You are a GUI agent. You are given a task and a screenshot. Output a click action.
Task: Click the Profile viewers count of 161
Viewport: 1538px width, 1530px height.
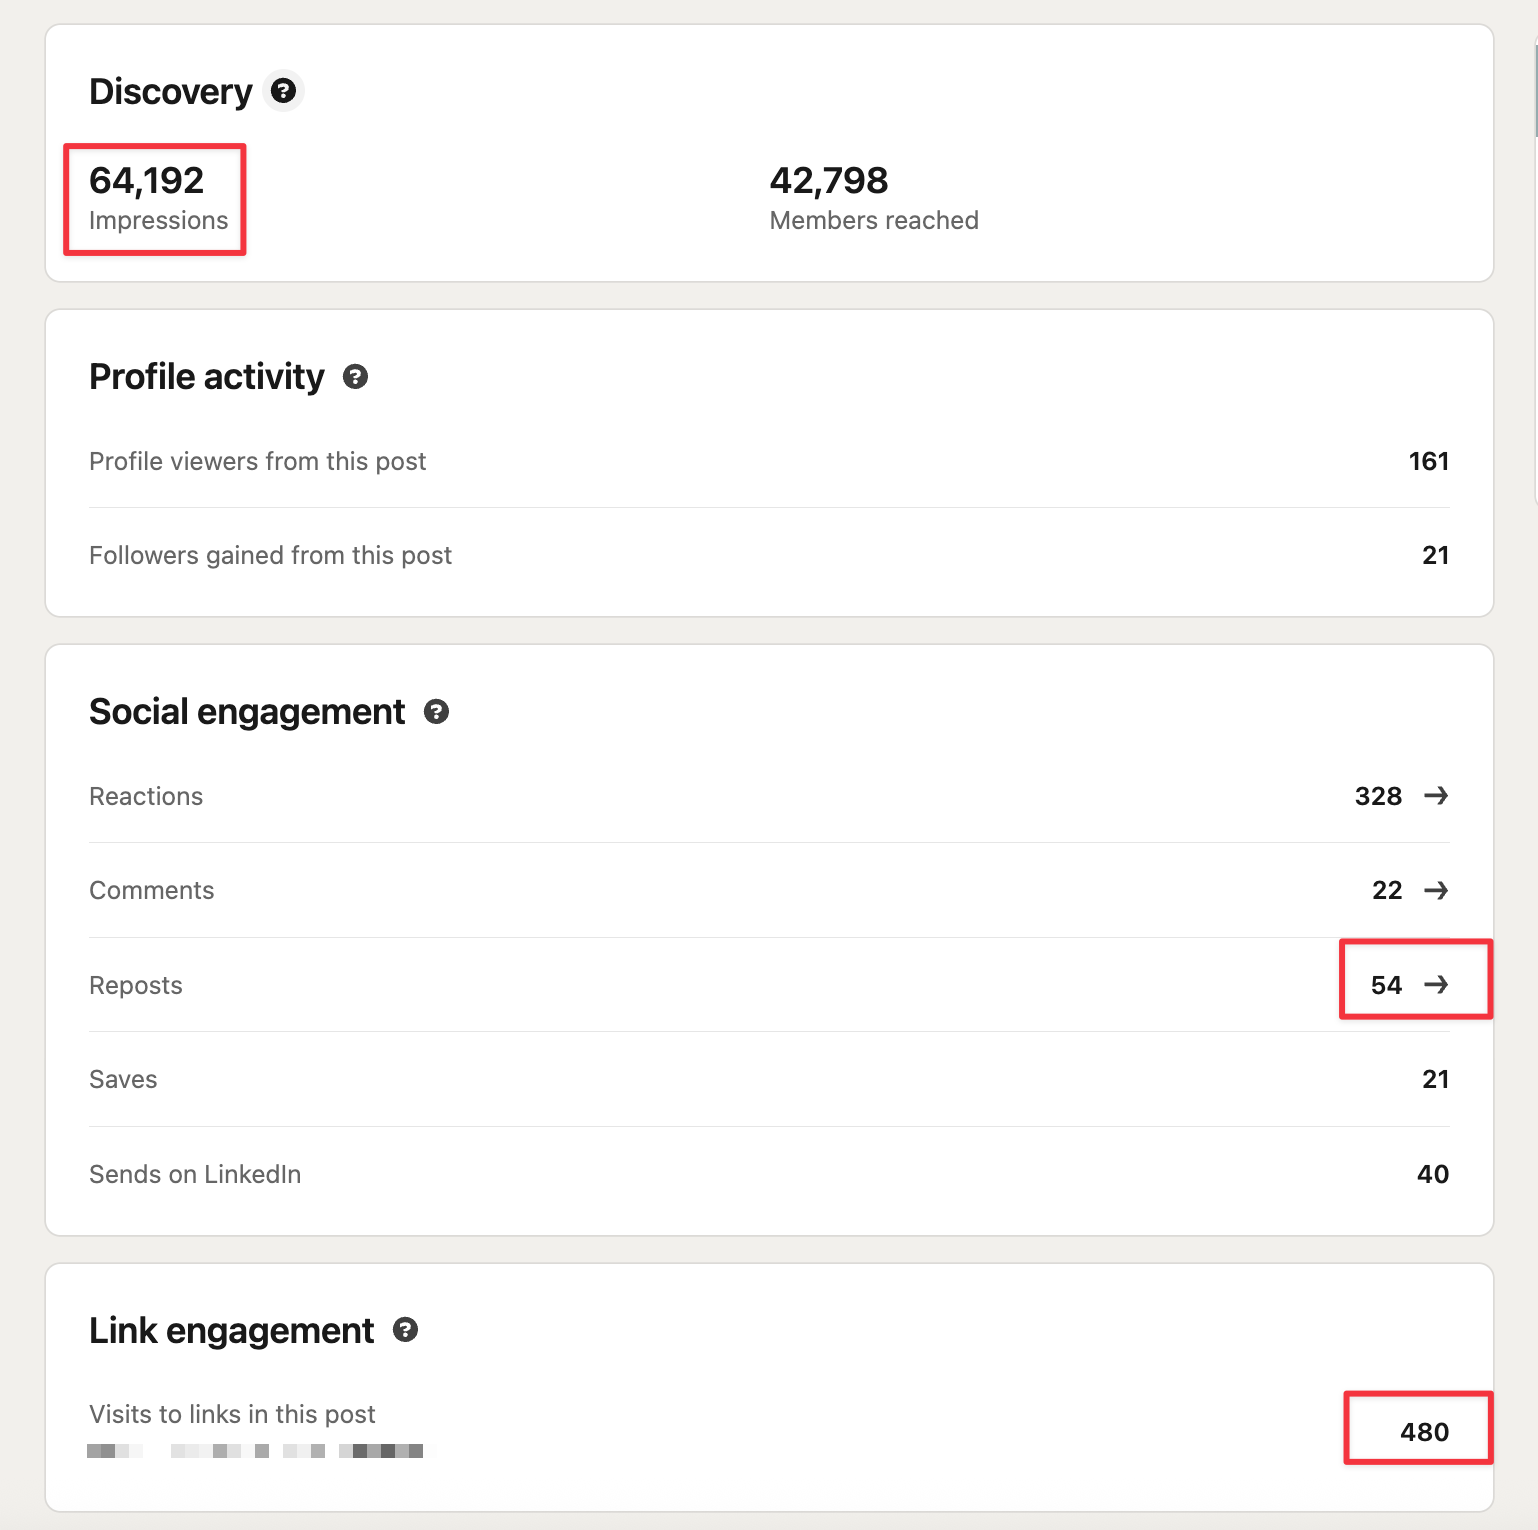pyautogui.click(x=1429, y=461)
